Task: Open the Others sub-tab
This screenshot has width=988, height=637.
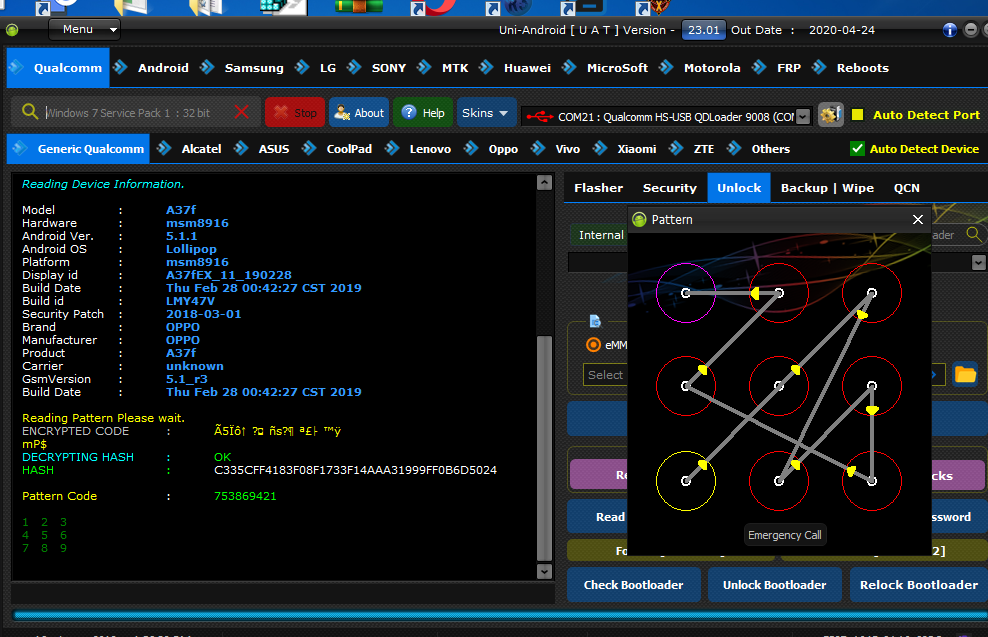Action: [770, 149]
